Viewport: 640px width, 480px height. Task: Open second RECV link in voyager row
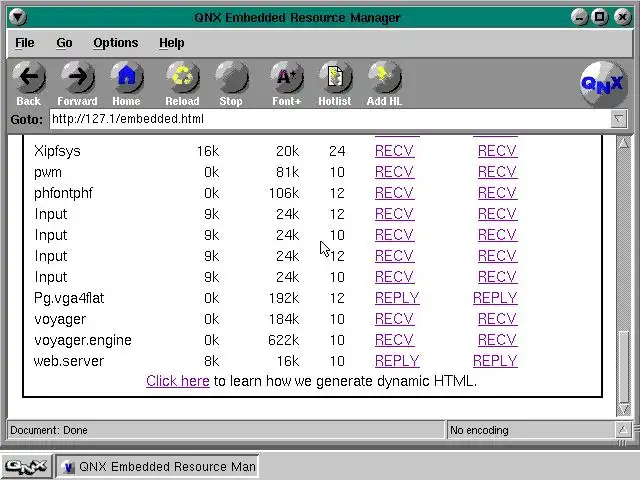point(497,319)
